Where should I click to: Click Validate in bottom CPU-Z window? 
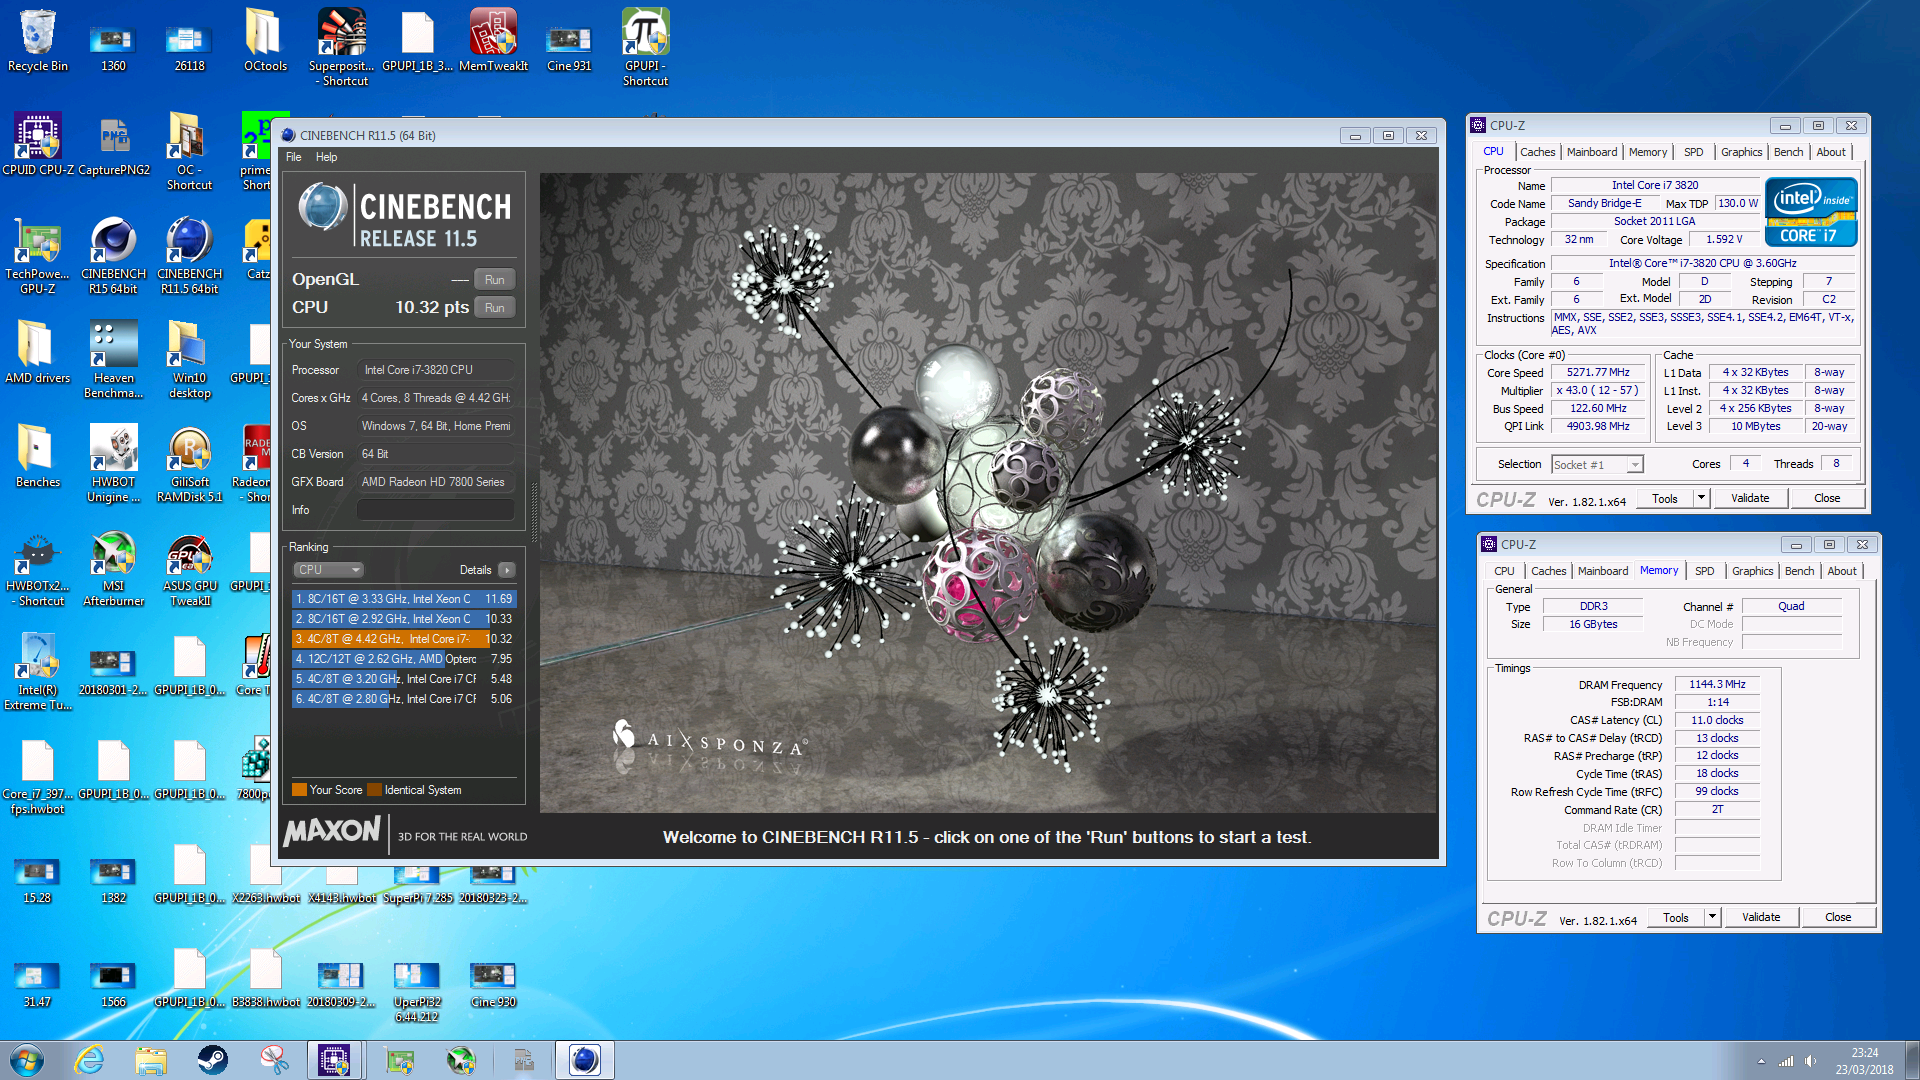(x=1761, y=917)
